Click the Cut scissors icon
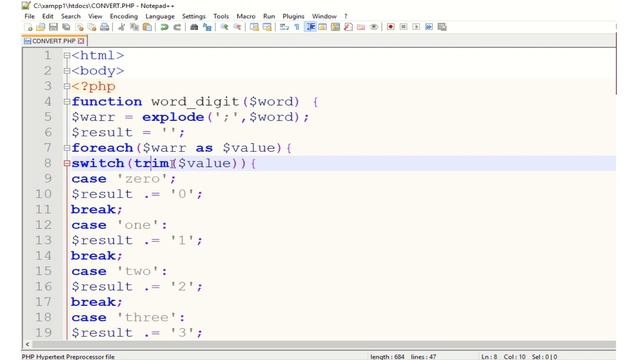Image resolution: width=640 pixels, height=360 pixels. point(121,27)
